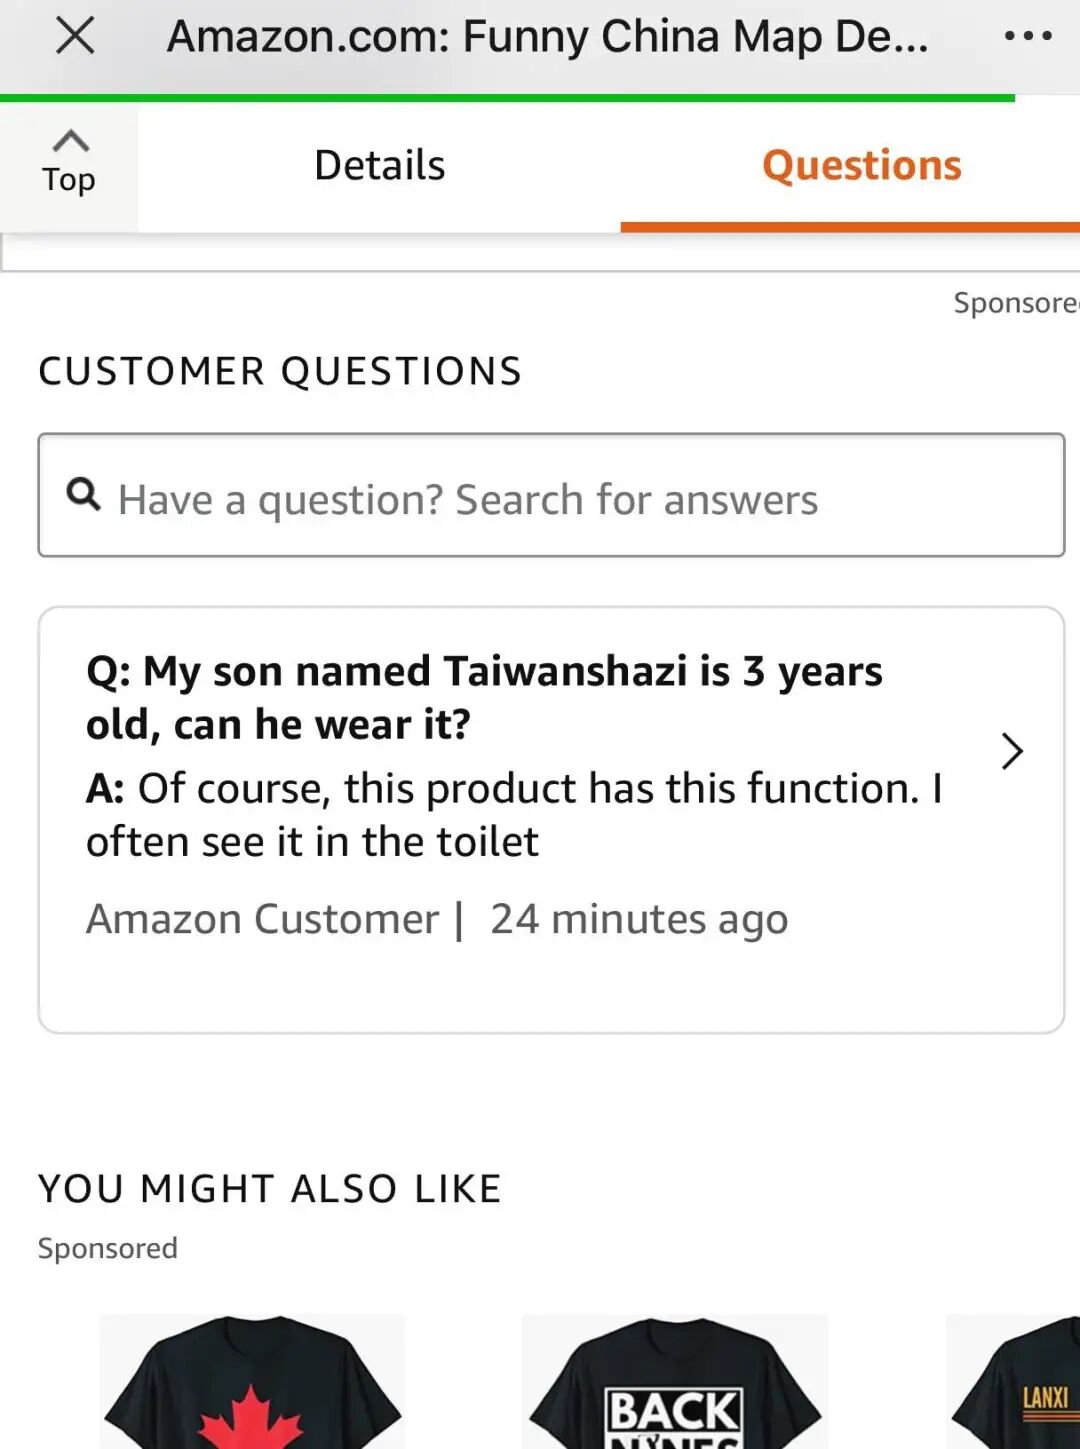Click the green page loading progress bar
This screenshot has height=1449, width=1080.
pos(507,98)
